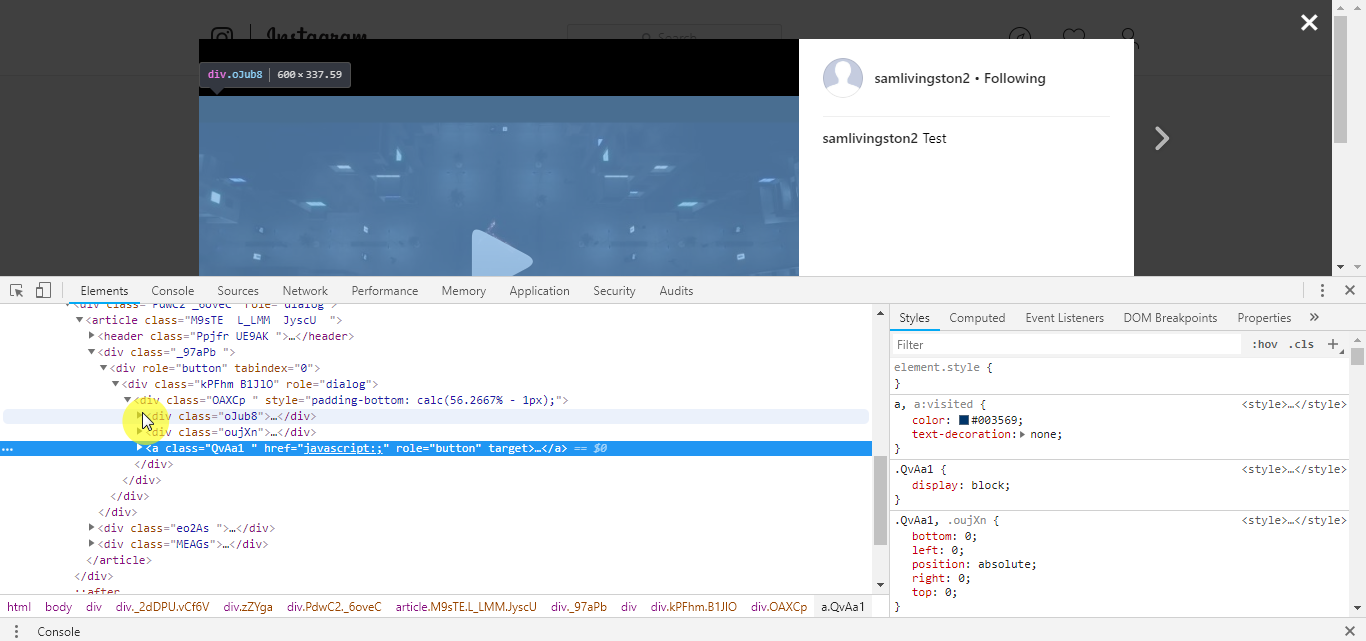Click the #003569 color swatch

point(964,421)
